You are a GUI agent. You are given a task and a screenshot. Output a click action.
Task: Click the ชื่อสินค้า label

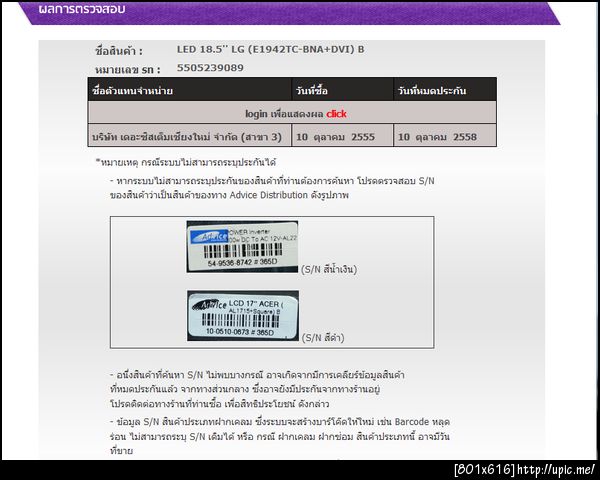click(119, 51)
